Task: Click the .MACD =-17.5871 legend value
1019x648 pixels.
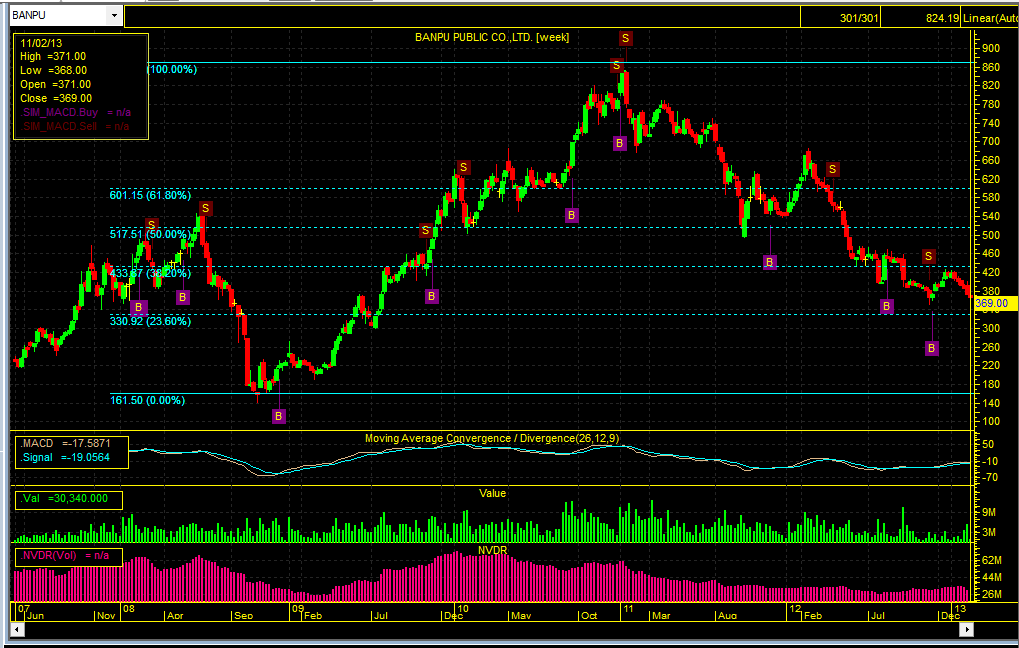Action: pyautogui.click(x=65, y=443)
